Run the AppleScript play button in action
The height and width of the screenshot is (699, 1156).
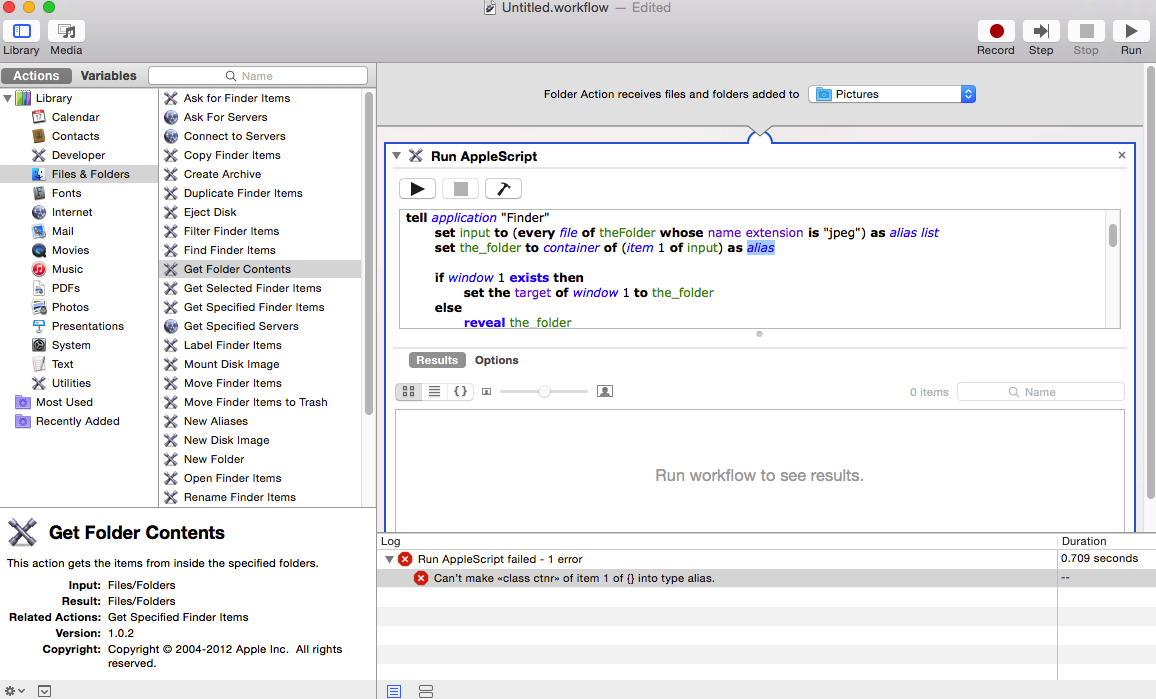(x=417, y=189)
